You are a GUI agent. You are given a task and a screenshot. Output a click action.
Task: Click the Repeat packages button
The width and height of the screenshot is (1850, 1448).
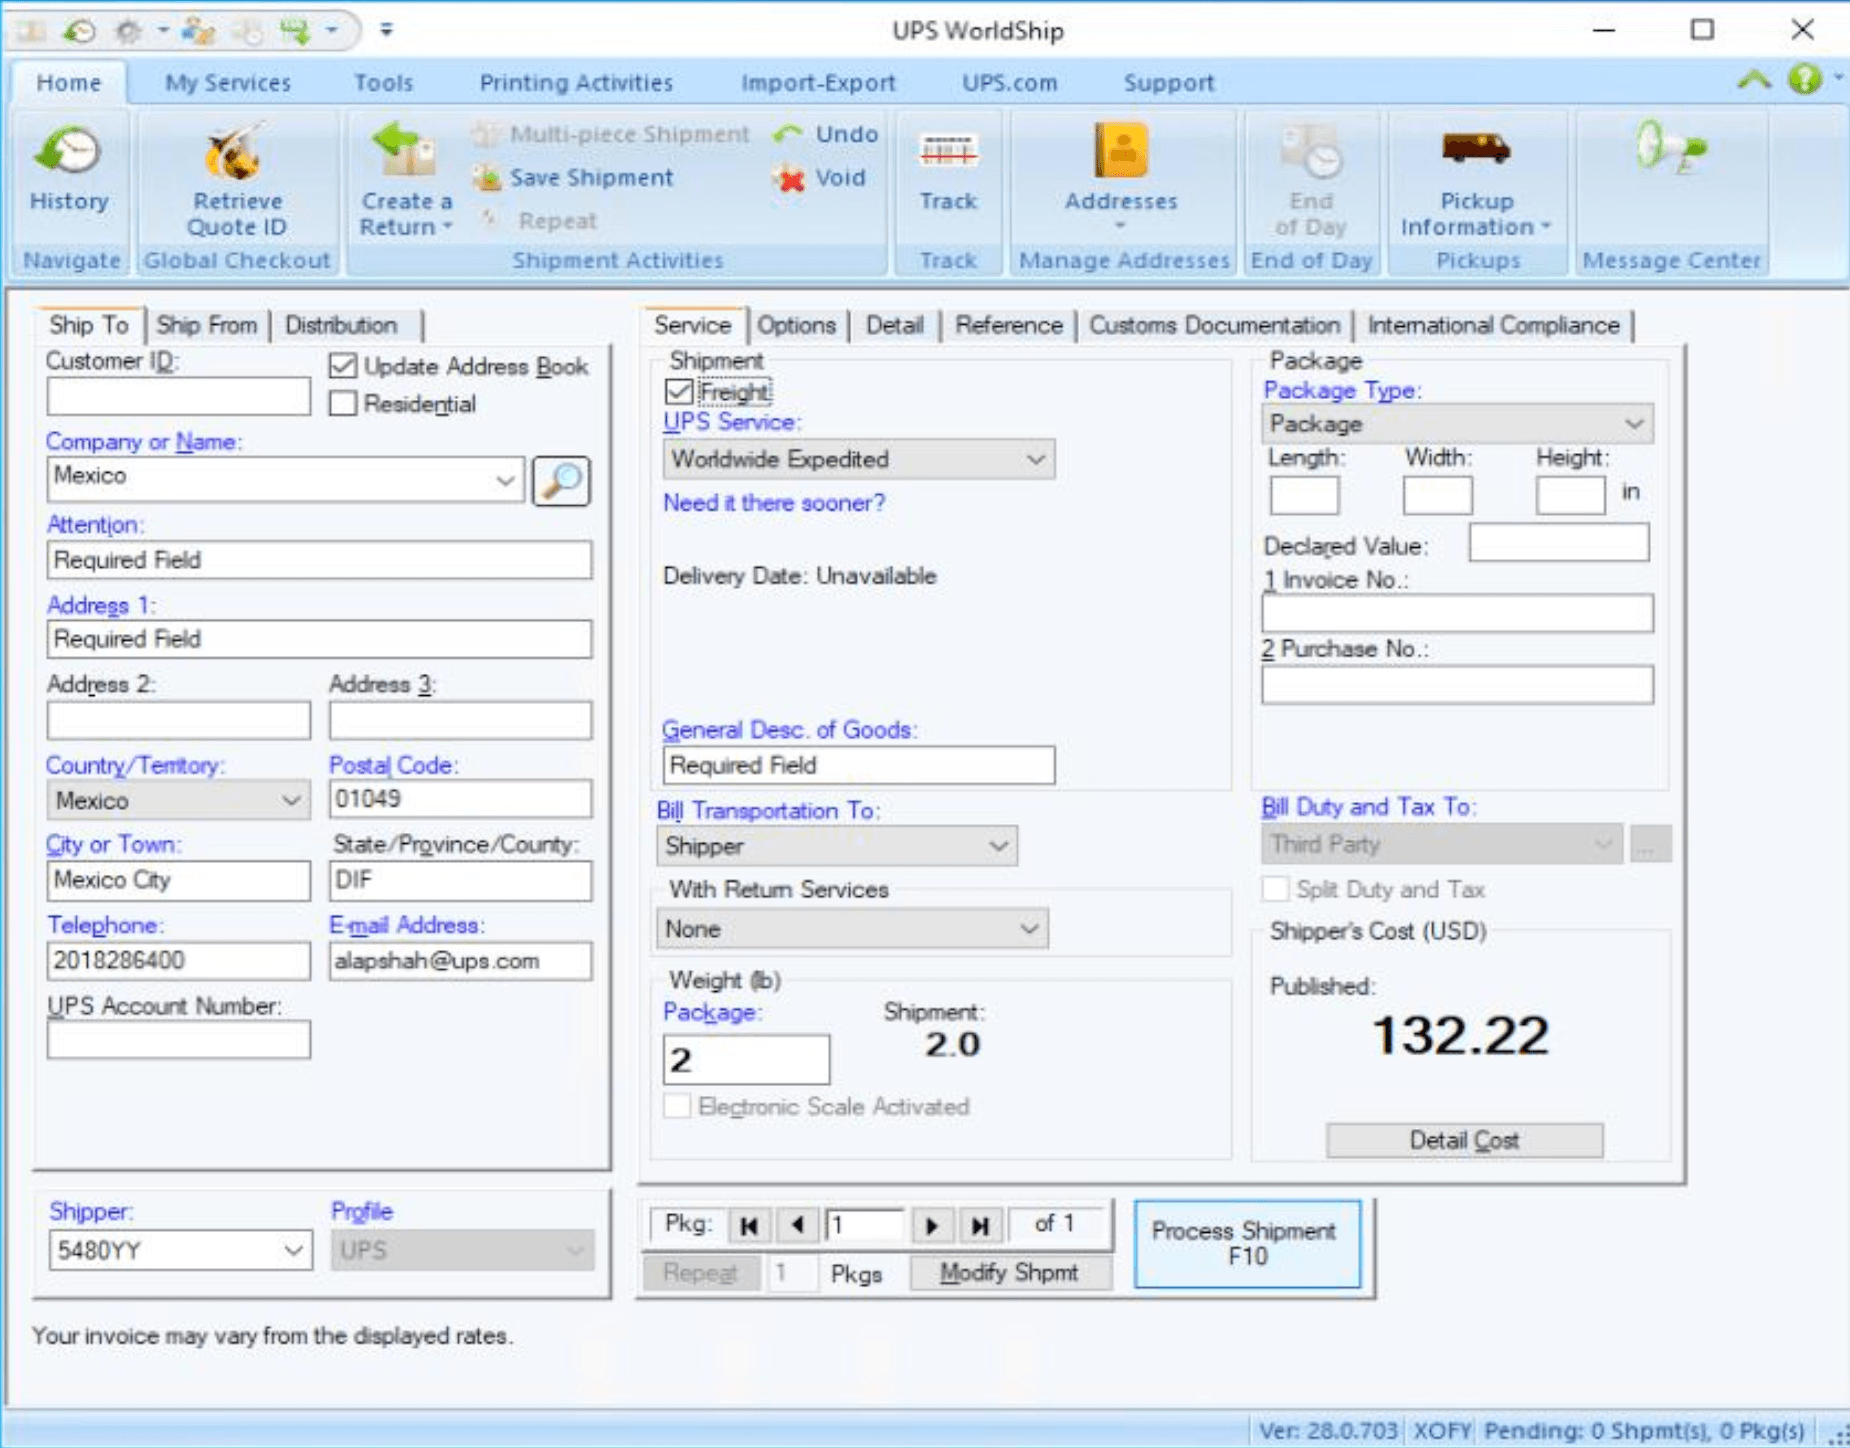699,1273
